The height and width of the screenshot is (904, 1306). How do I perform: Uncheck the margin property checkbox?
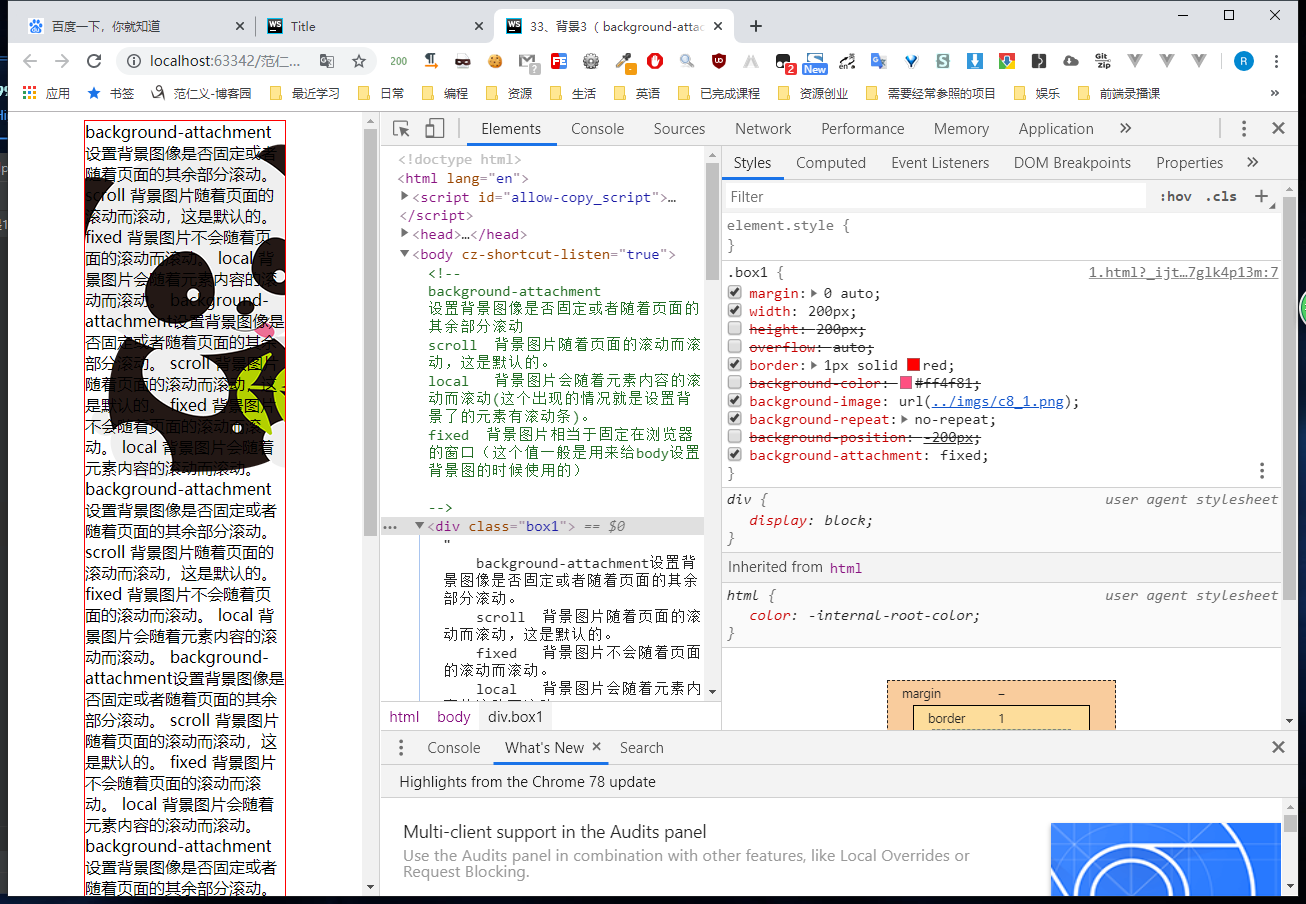pyautogui.click(x=735, y=293)
